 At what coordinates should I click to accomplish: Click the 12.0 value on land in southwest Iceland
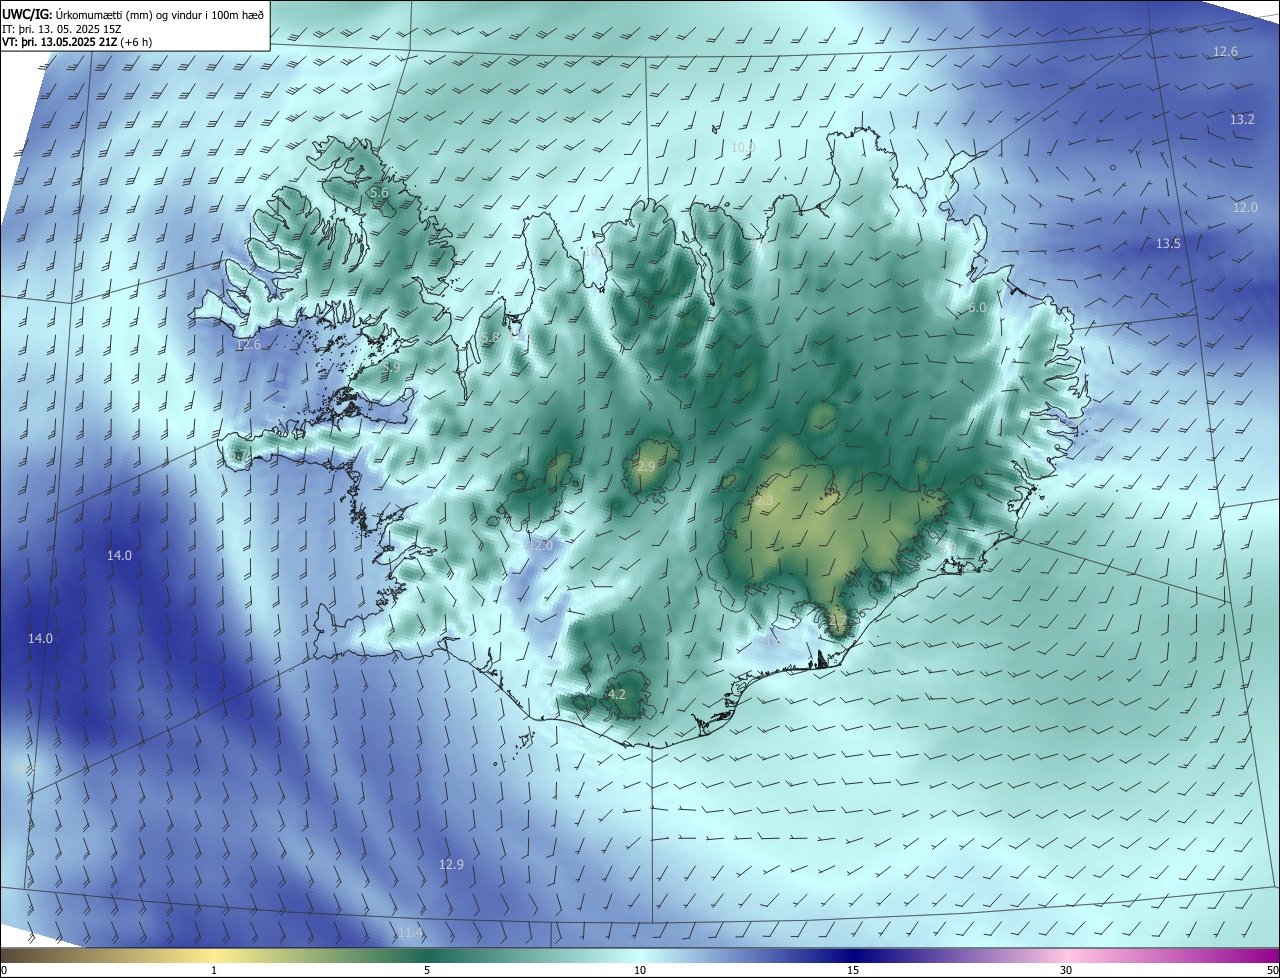(540, 545)
